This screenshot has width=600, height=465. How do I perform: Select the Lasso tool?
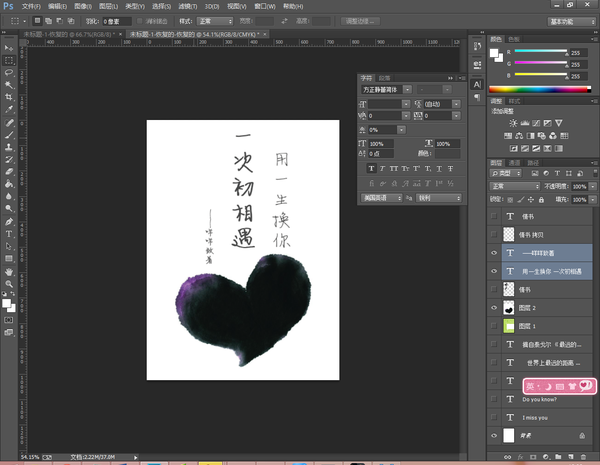[x=9, y=73]
